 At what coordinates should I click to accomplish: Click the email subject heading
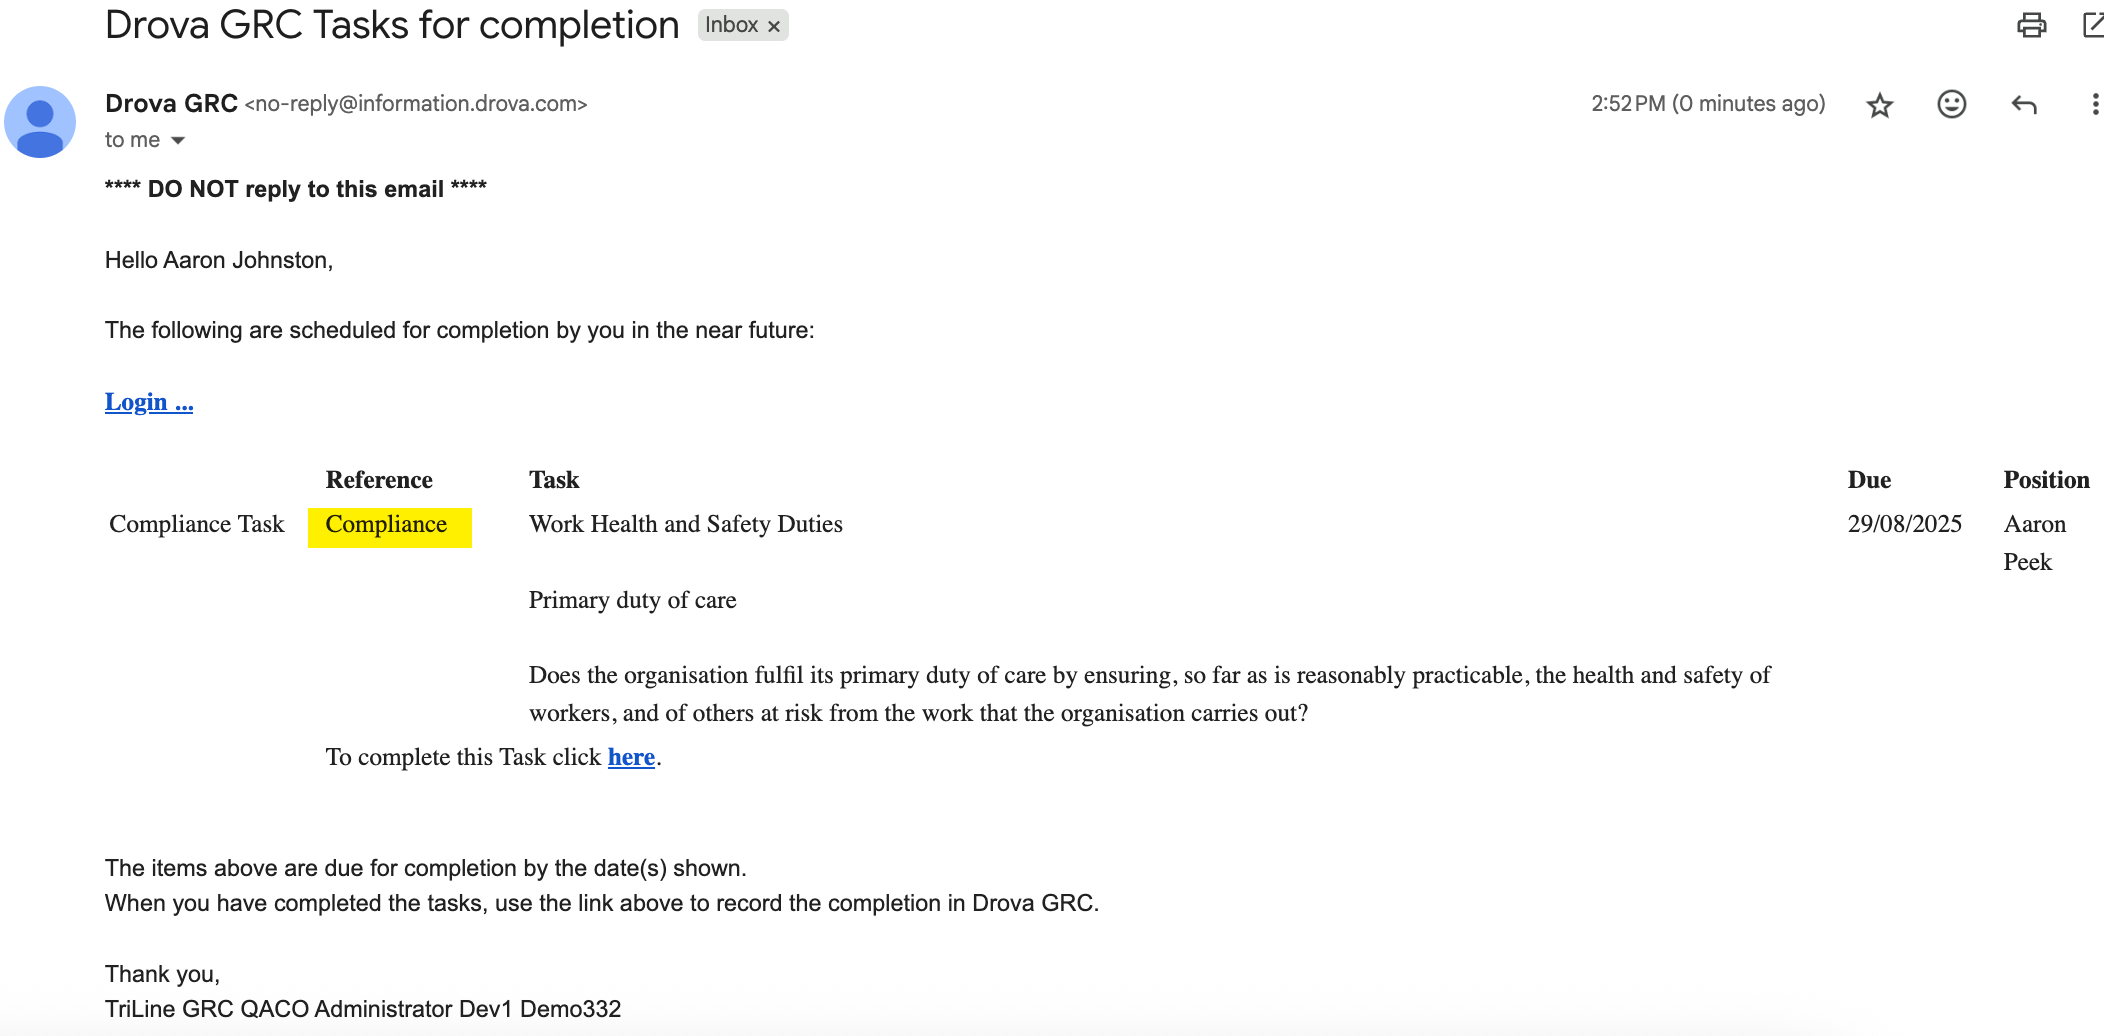(x=392, y=25)
